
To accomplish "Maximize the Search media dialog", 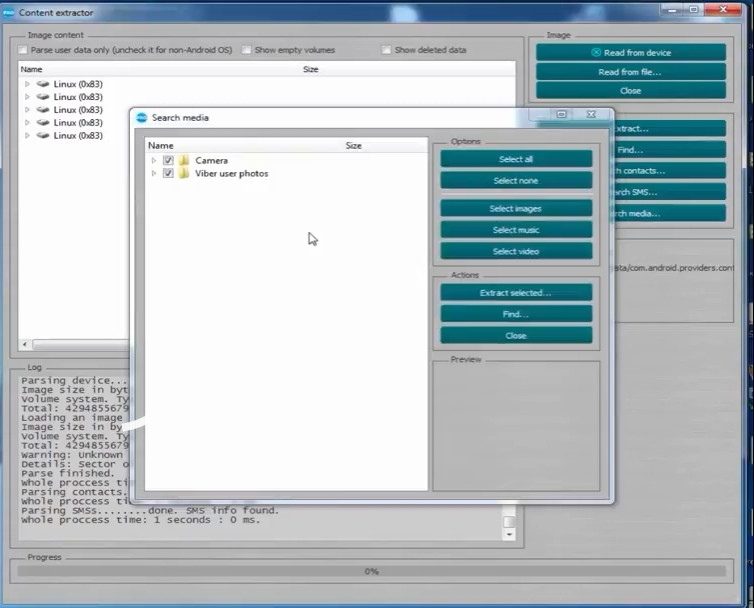I will (x=561, y=114).
